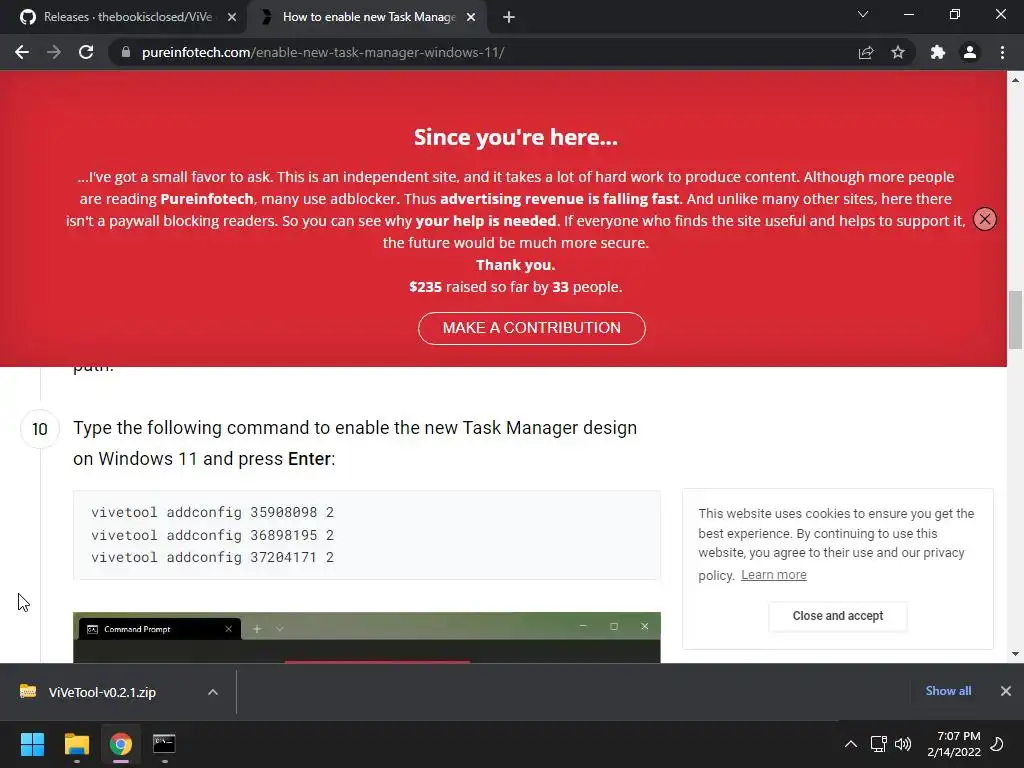Click the 'vivetool addconfig 36898195 2' line

pos(212,535)
